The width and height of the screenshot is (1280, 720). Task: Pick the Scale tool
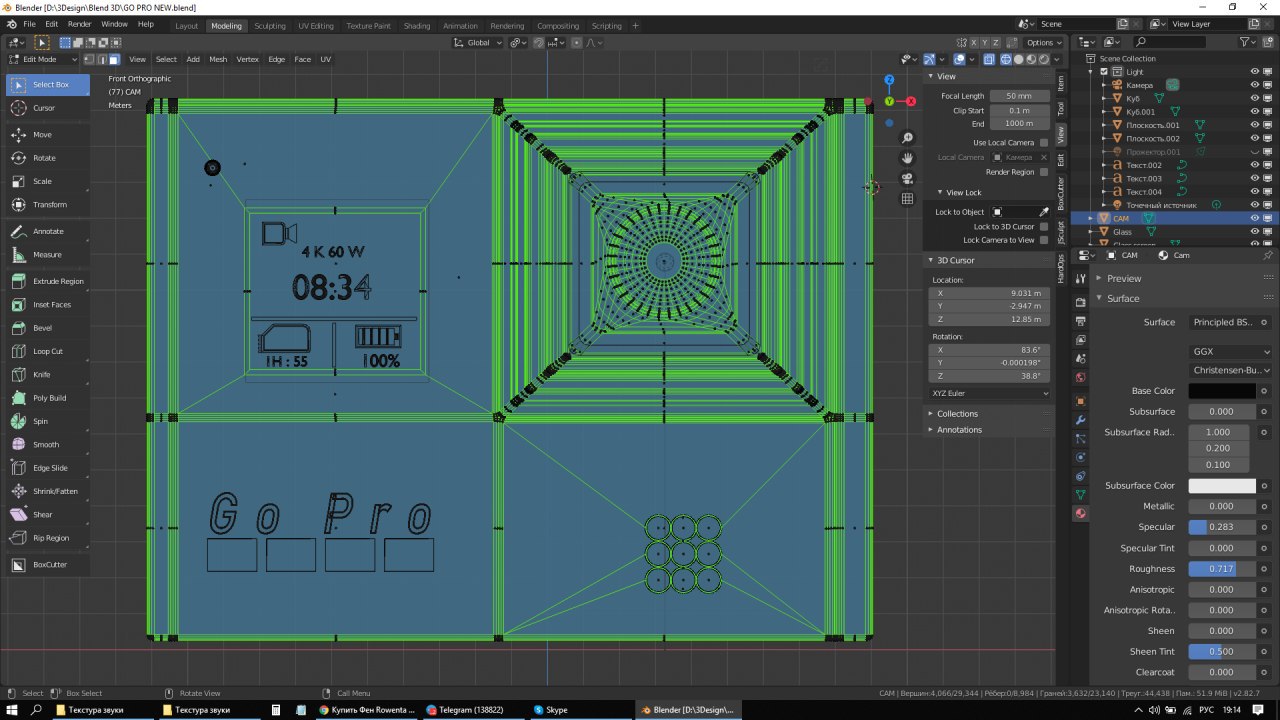(x=47, y=181)
